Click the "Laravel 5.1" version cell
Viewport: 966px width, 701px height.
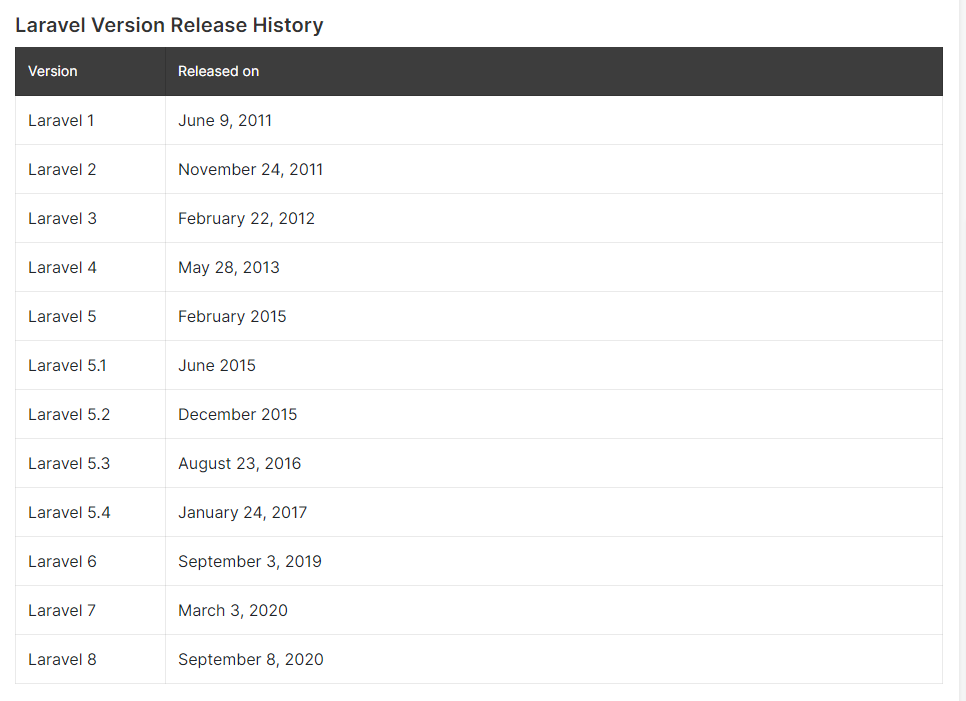click(67, 365)
